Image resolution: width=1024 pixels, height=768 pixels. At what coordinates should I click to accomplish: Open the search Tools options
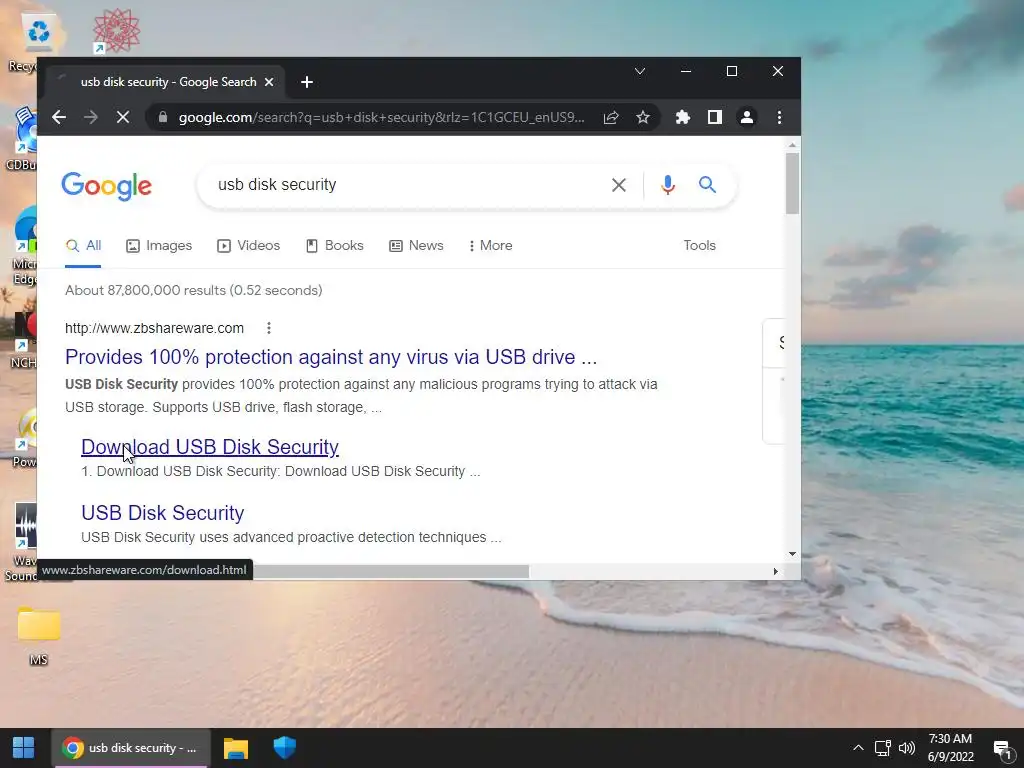point(699,246)
